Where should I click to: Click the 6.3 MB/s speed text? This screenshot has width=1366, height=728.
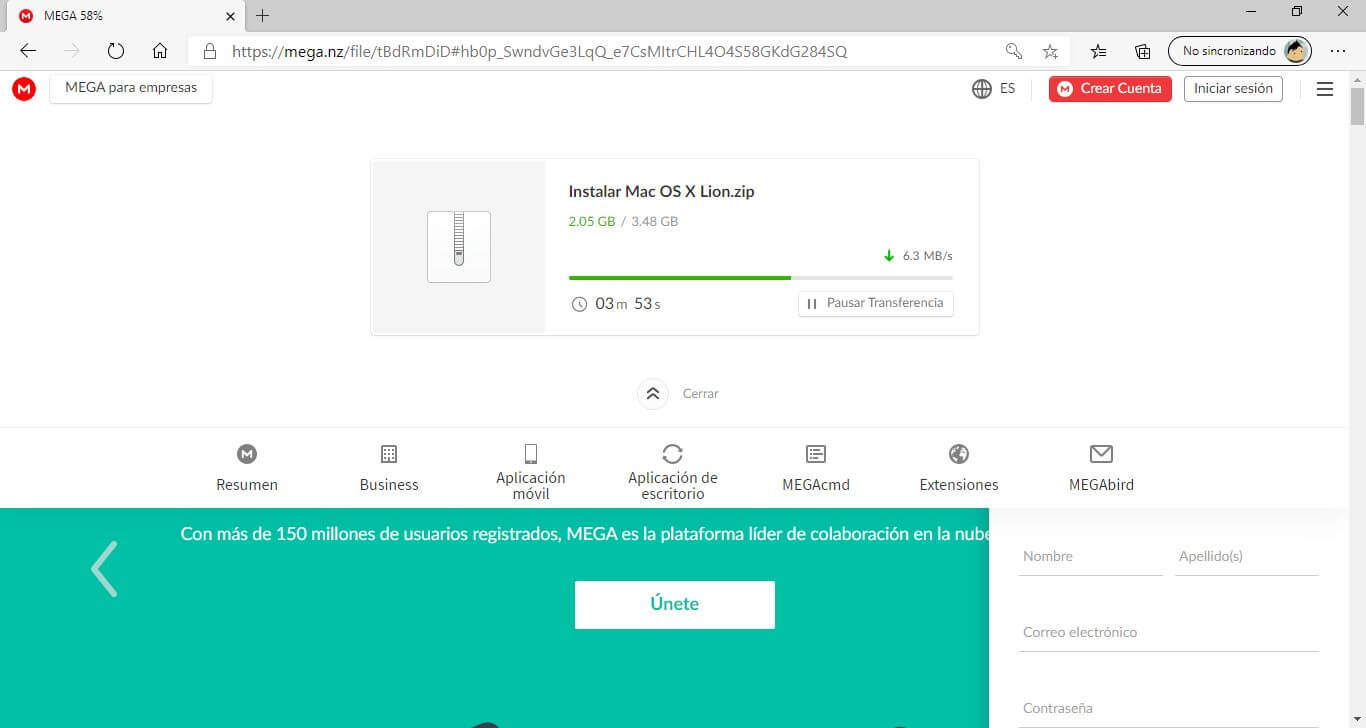coord(928,256)
